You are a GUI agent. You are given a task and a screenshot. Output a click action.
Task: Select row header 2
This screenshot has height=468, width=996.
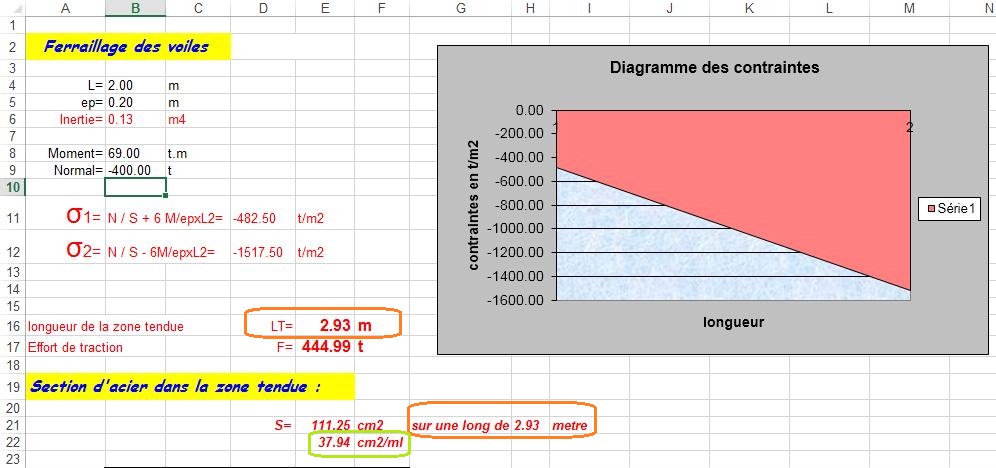click(13, 47)
